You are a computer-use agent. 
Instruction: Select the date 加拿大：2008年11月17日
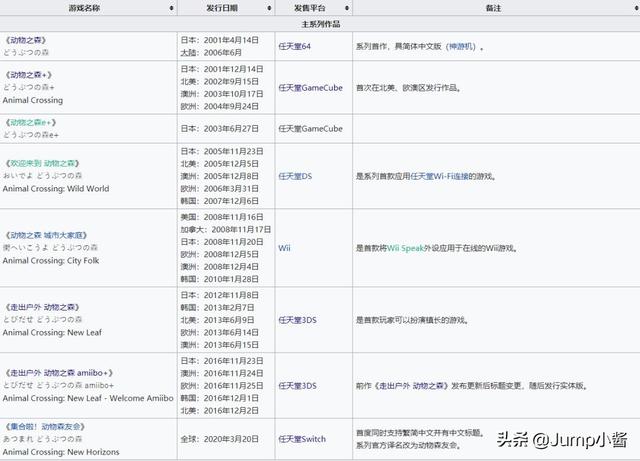click(226, 229)
